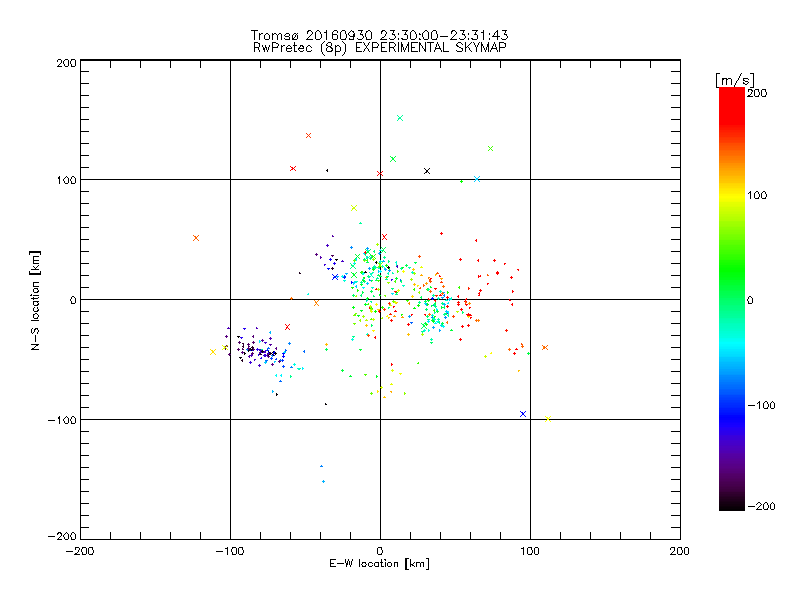
Task: Click the highest red X marker in upper left
Action: (x=308, y=135)
